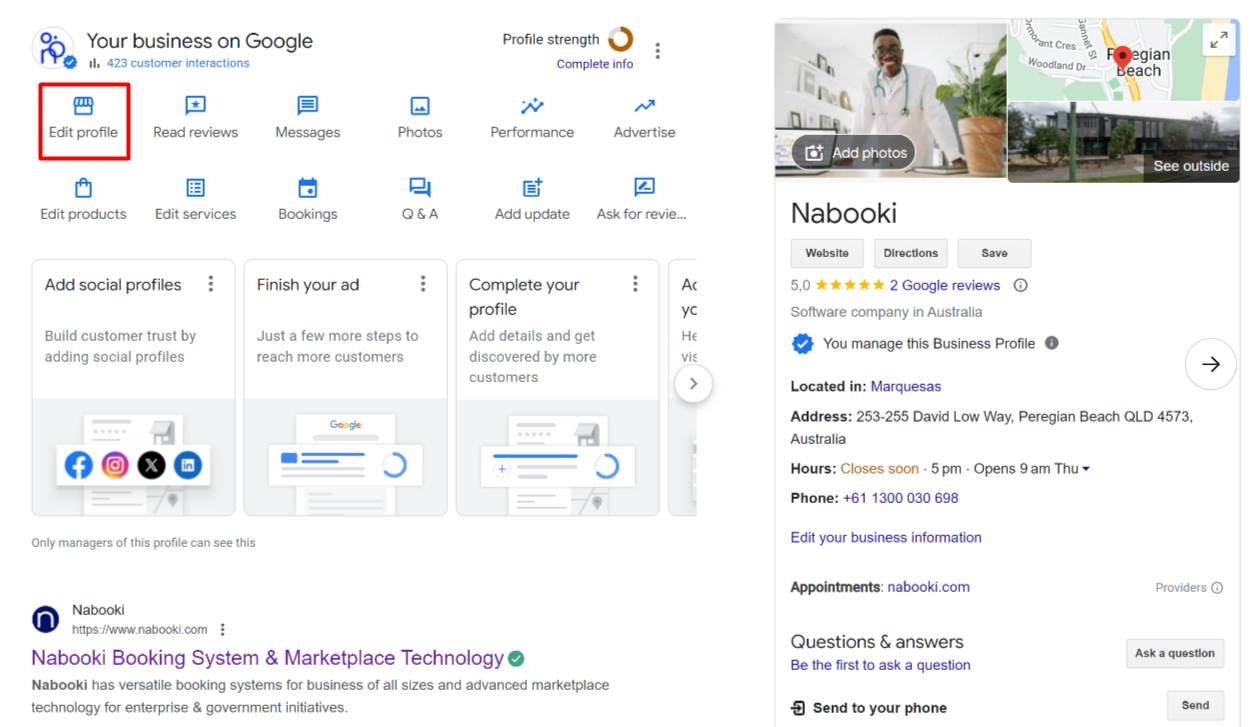The width and height of the screenshot is (1252, 727).
Task: Open Read reviews
Action: click(x=195, y=120)
